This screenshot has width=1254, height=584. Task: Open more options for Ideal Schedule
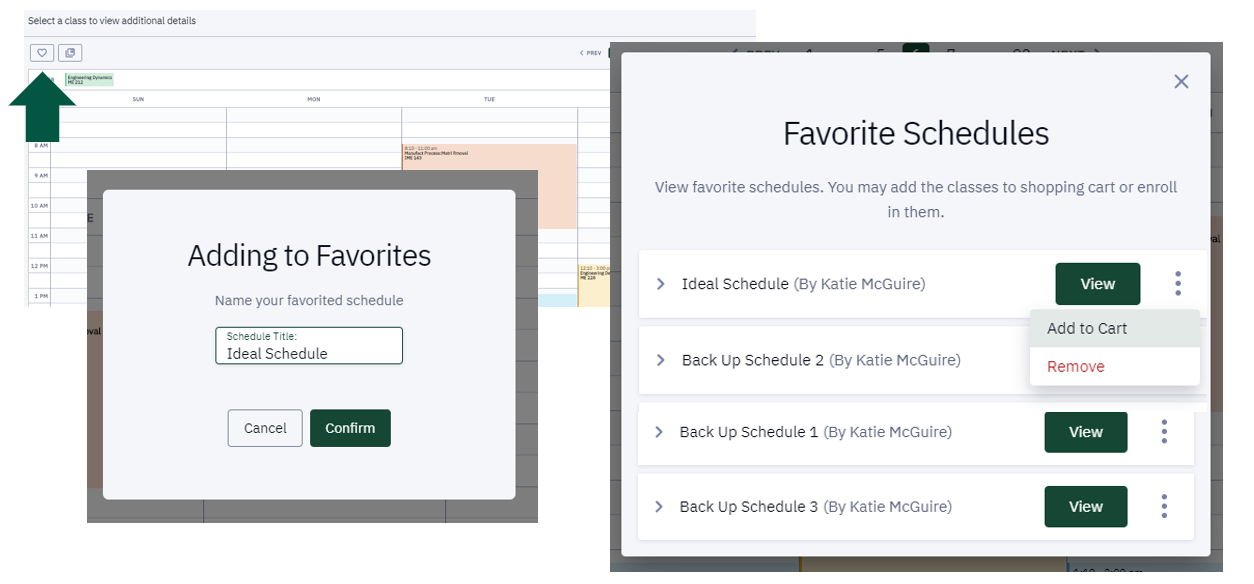pos(1178,284)
